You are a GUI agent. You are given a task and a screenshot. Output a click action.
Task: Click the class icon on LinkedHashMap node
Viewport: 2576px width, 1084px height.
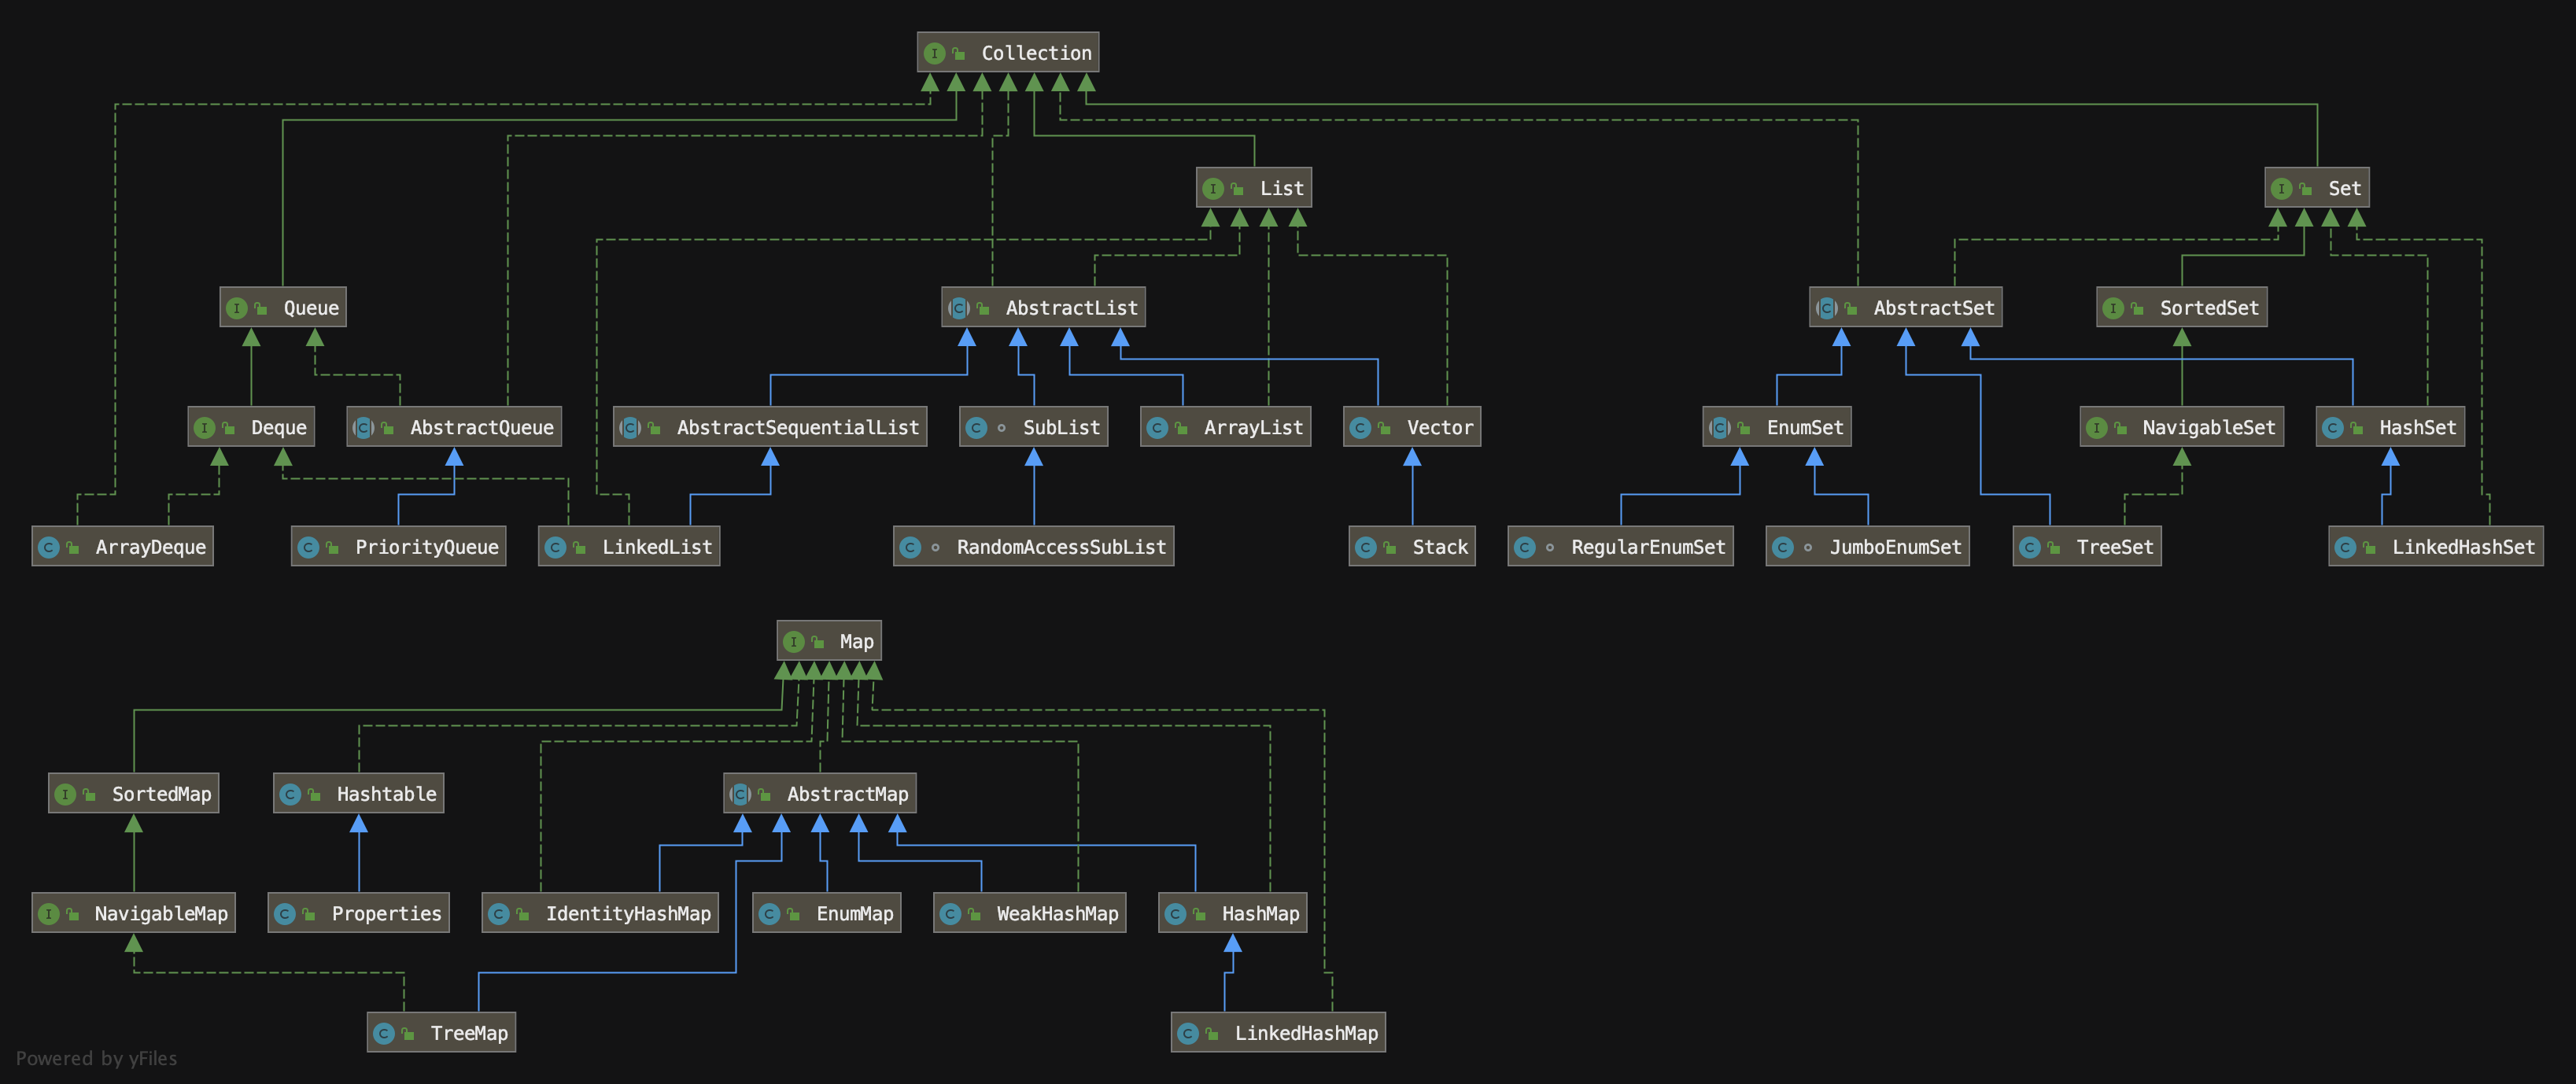(1187, 1034)
